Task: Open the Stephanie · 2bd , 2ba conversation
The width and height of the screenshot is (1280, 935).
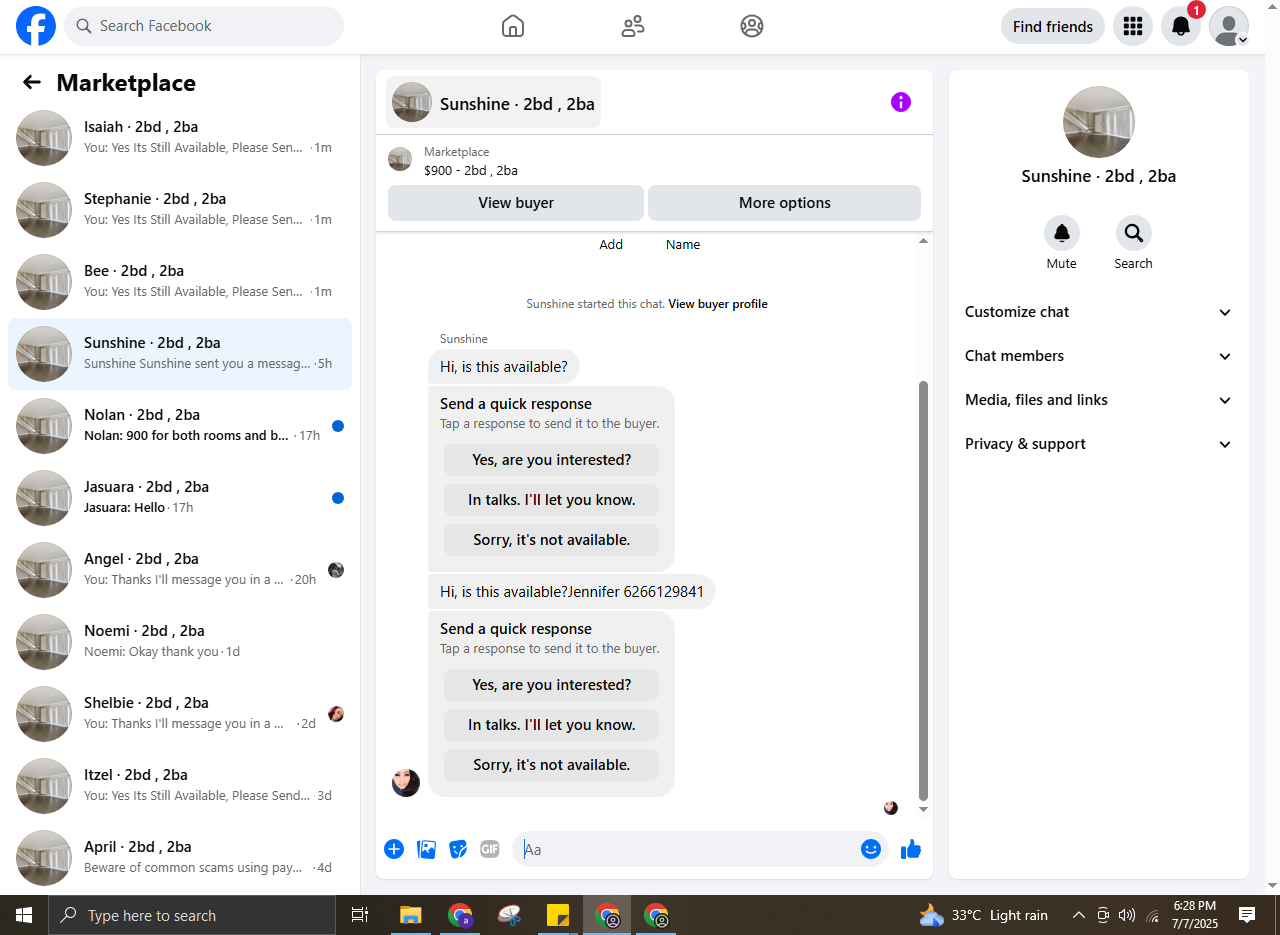Action: click(x=180, y=210)
